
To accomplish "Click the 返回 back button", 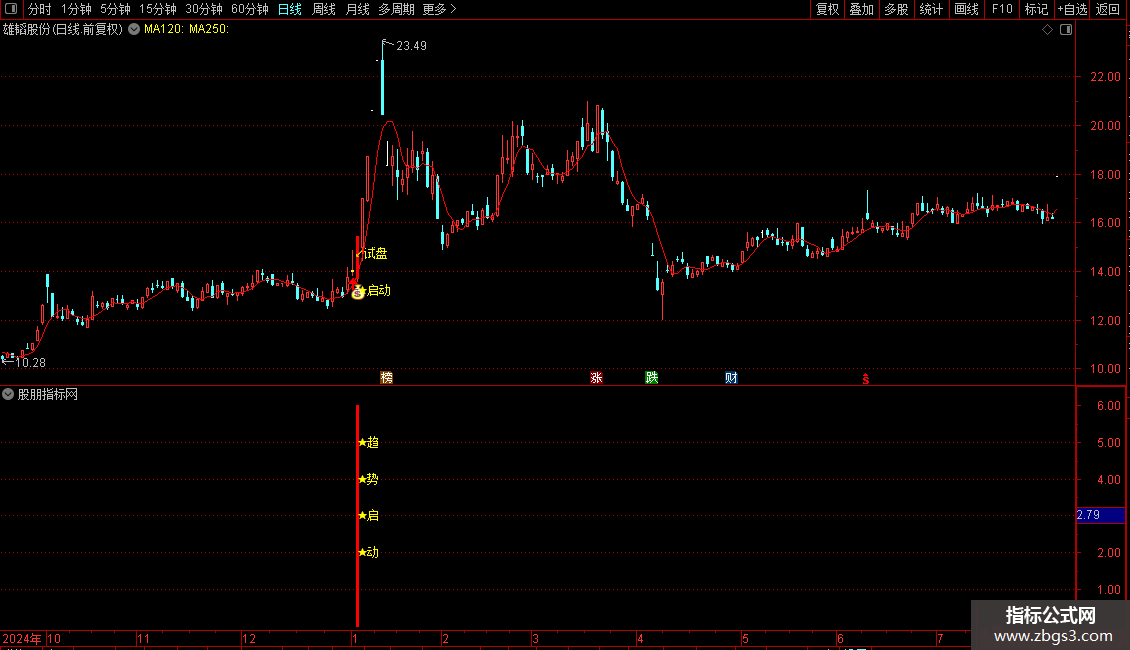I will [x=1108, y=9].
